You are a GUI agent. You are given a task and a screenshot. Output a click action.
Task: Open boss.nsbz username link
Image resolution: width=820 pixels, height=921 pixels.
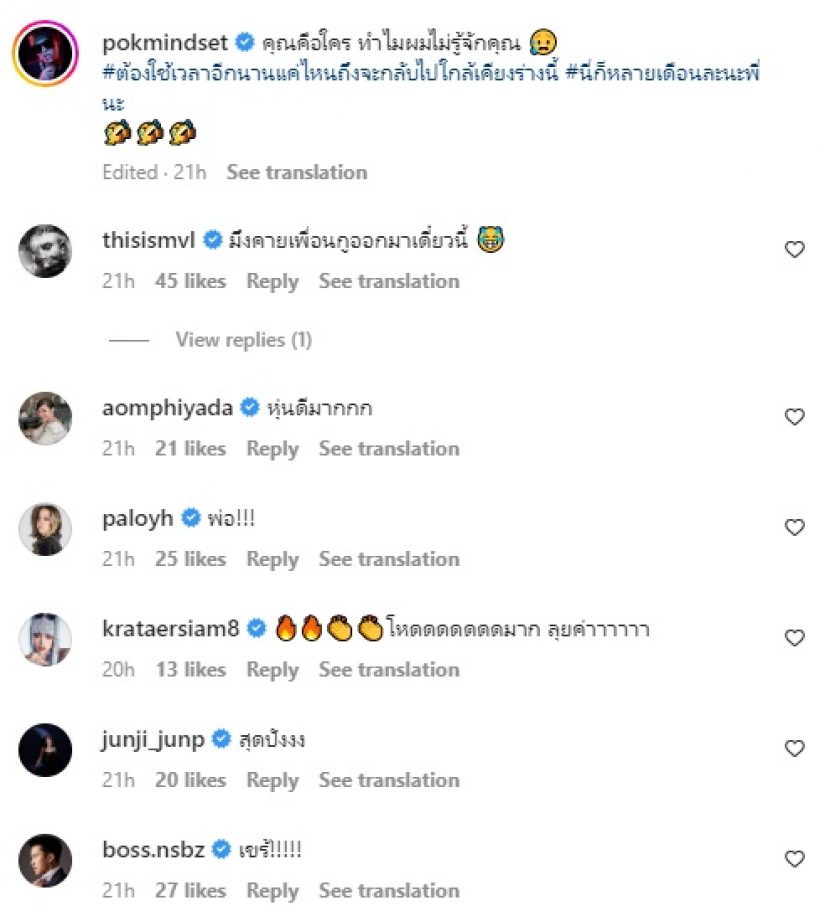click(x=153, y=850)
